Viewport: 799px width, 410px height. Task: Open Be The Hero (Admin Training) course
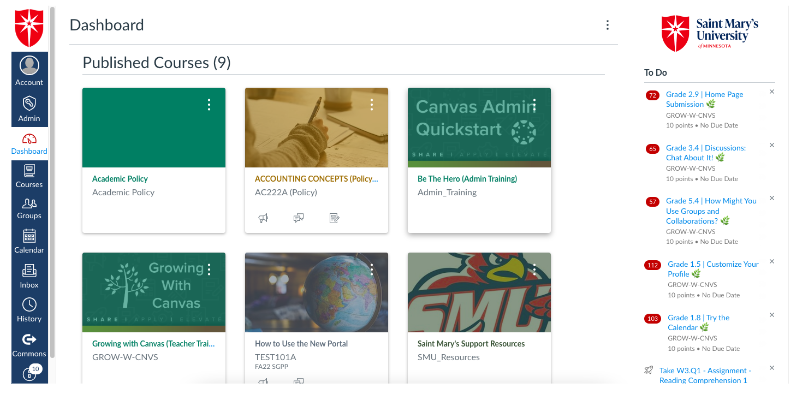point(467,179)
